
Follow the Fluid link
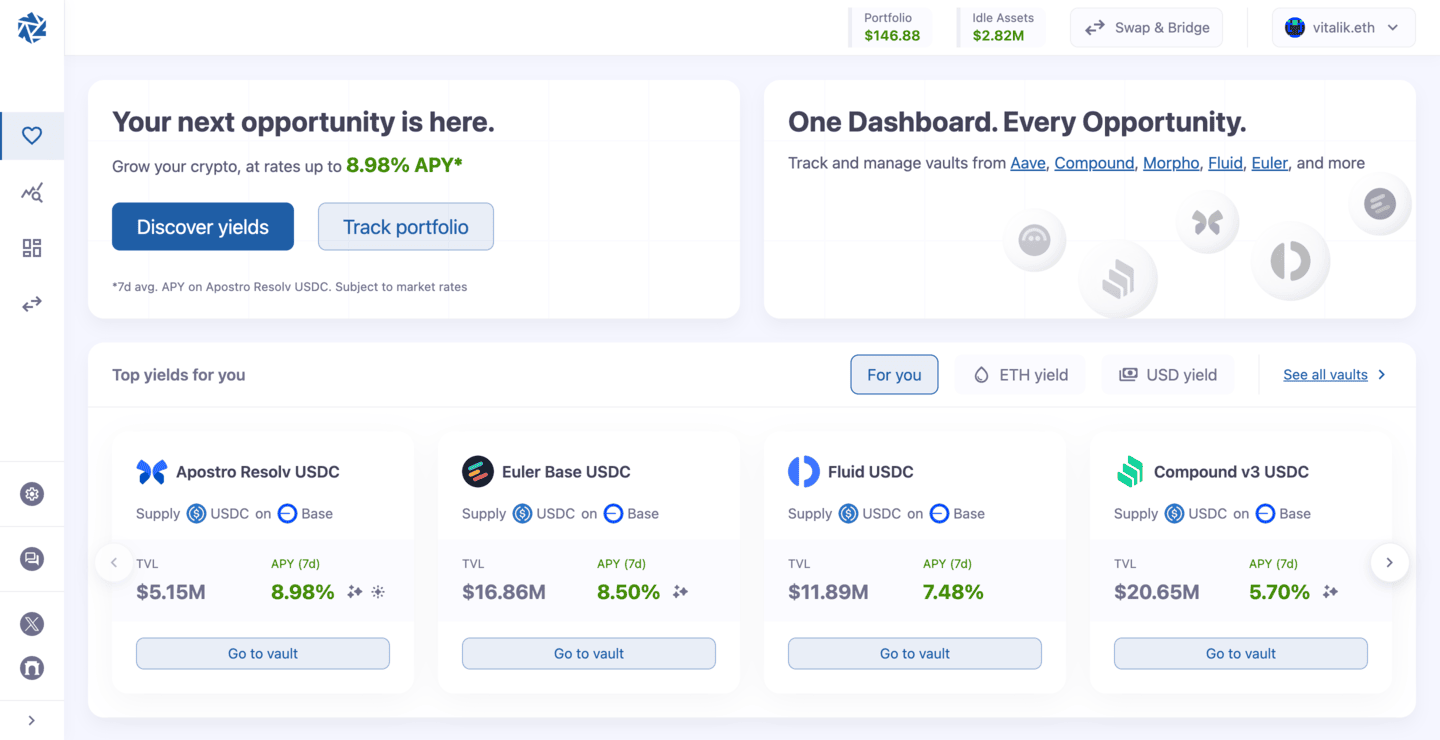coord(1225,163)
